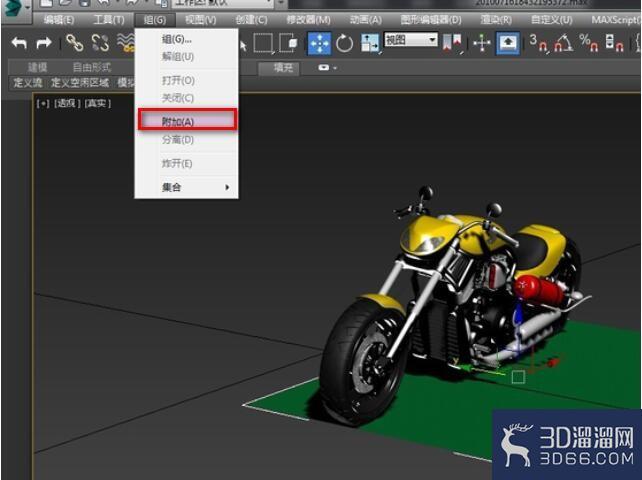Open the reference coordinate system dropdown 视图
Screen dimensions: 642x480
tap(411, 40)
